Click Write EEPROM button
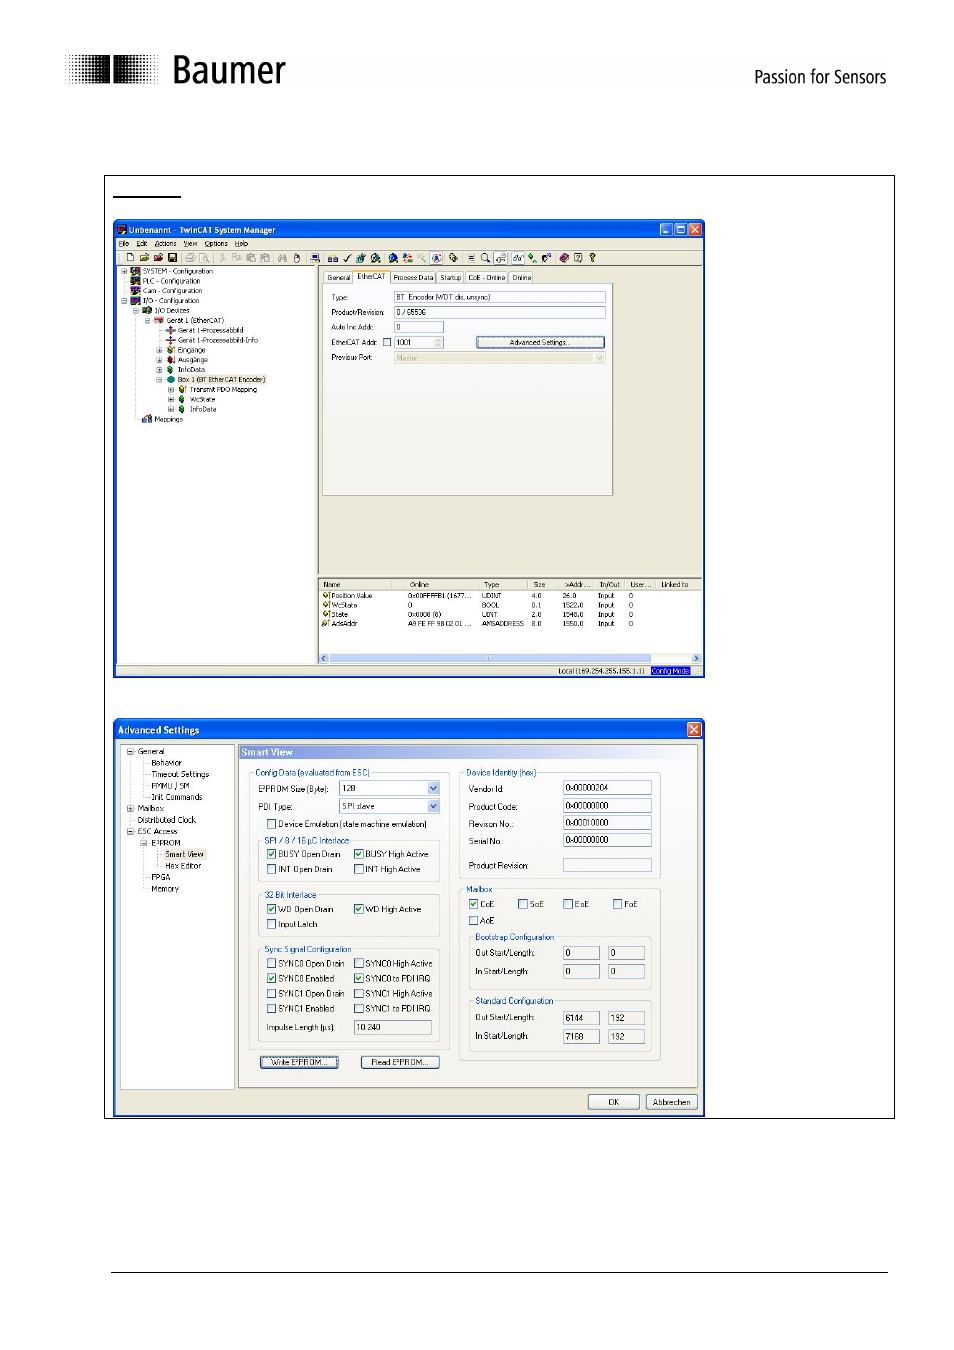Screen dimensions: 954x1350 click(x=299, y=1062)
